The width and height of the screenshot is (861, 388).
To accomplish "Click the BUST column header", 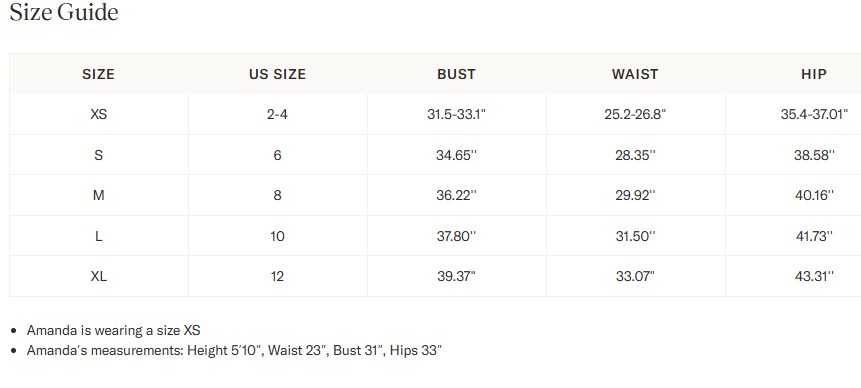I will [x=456, y=74].
